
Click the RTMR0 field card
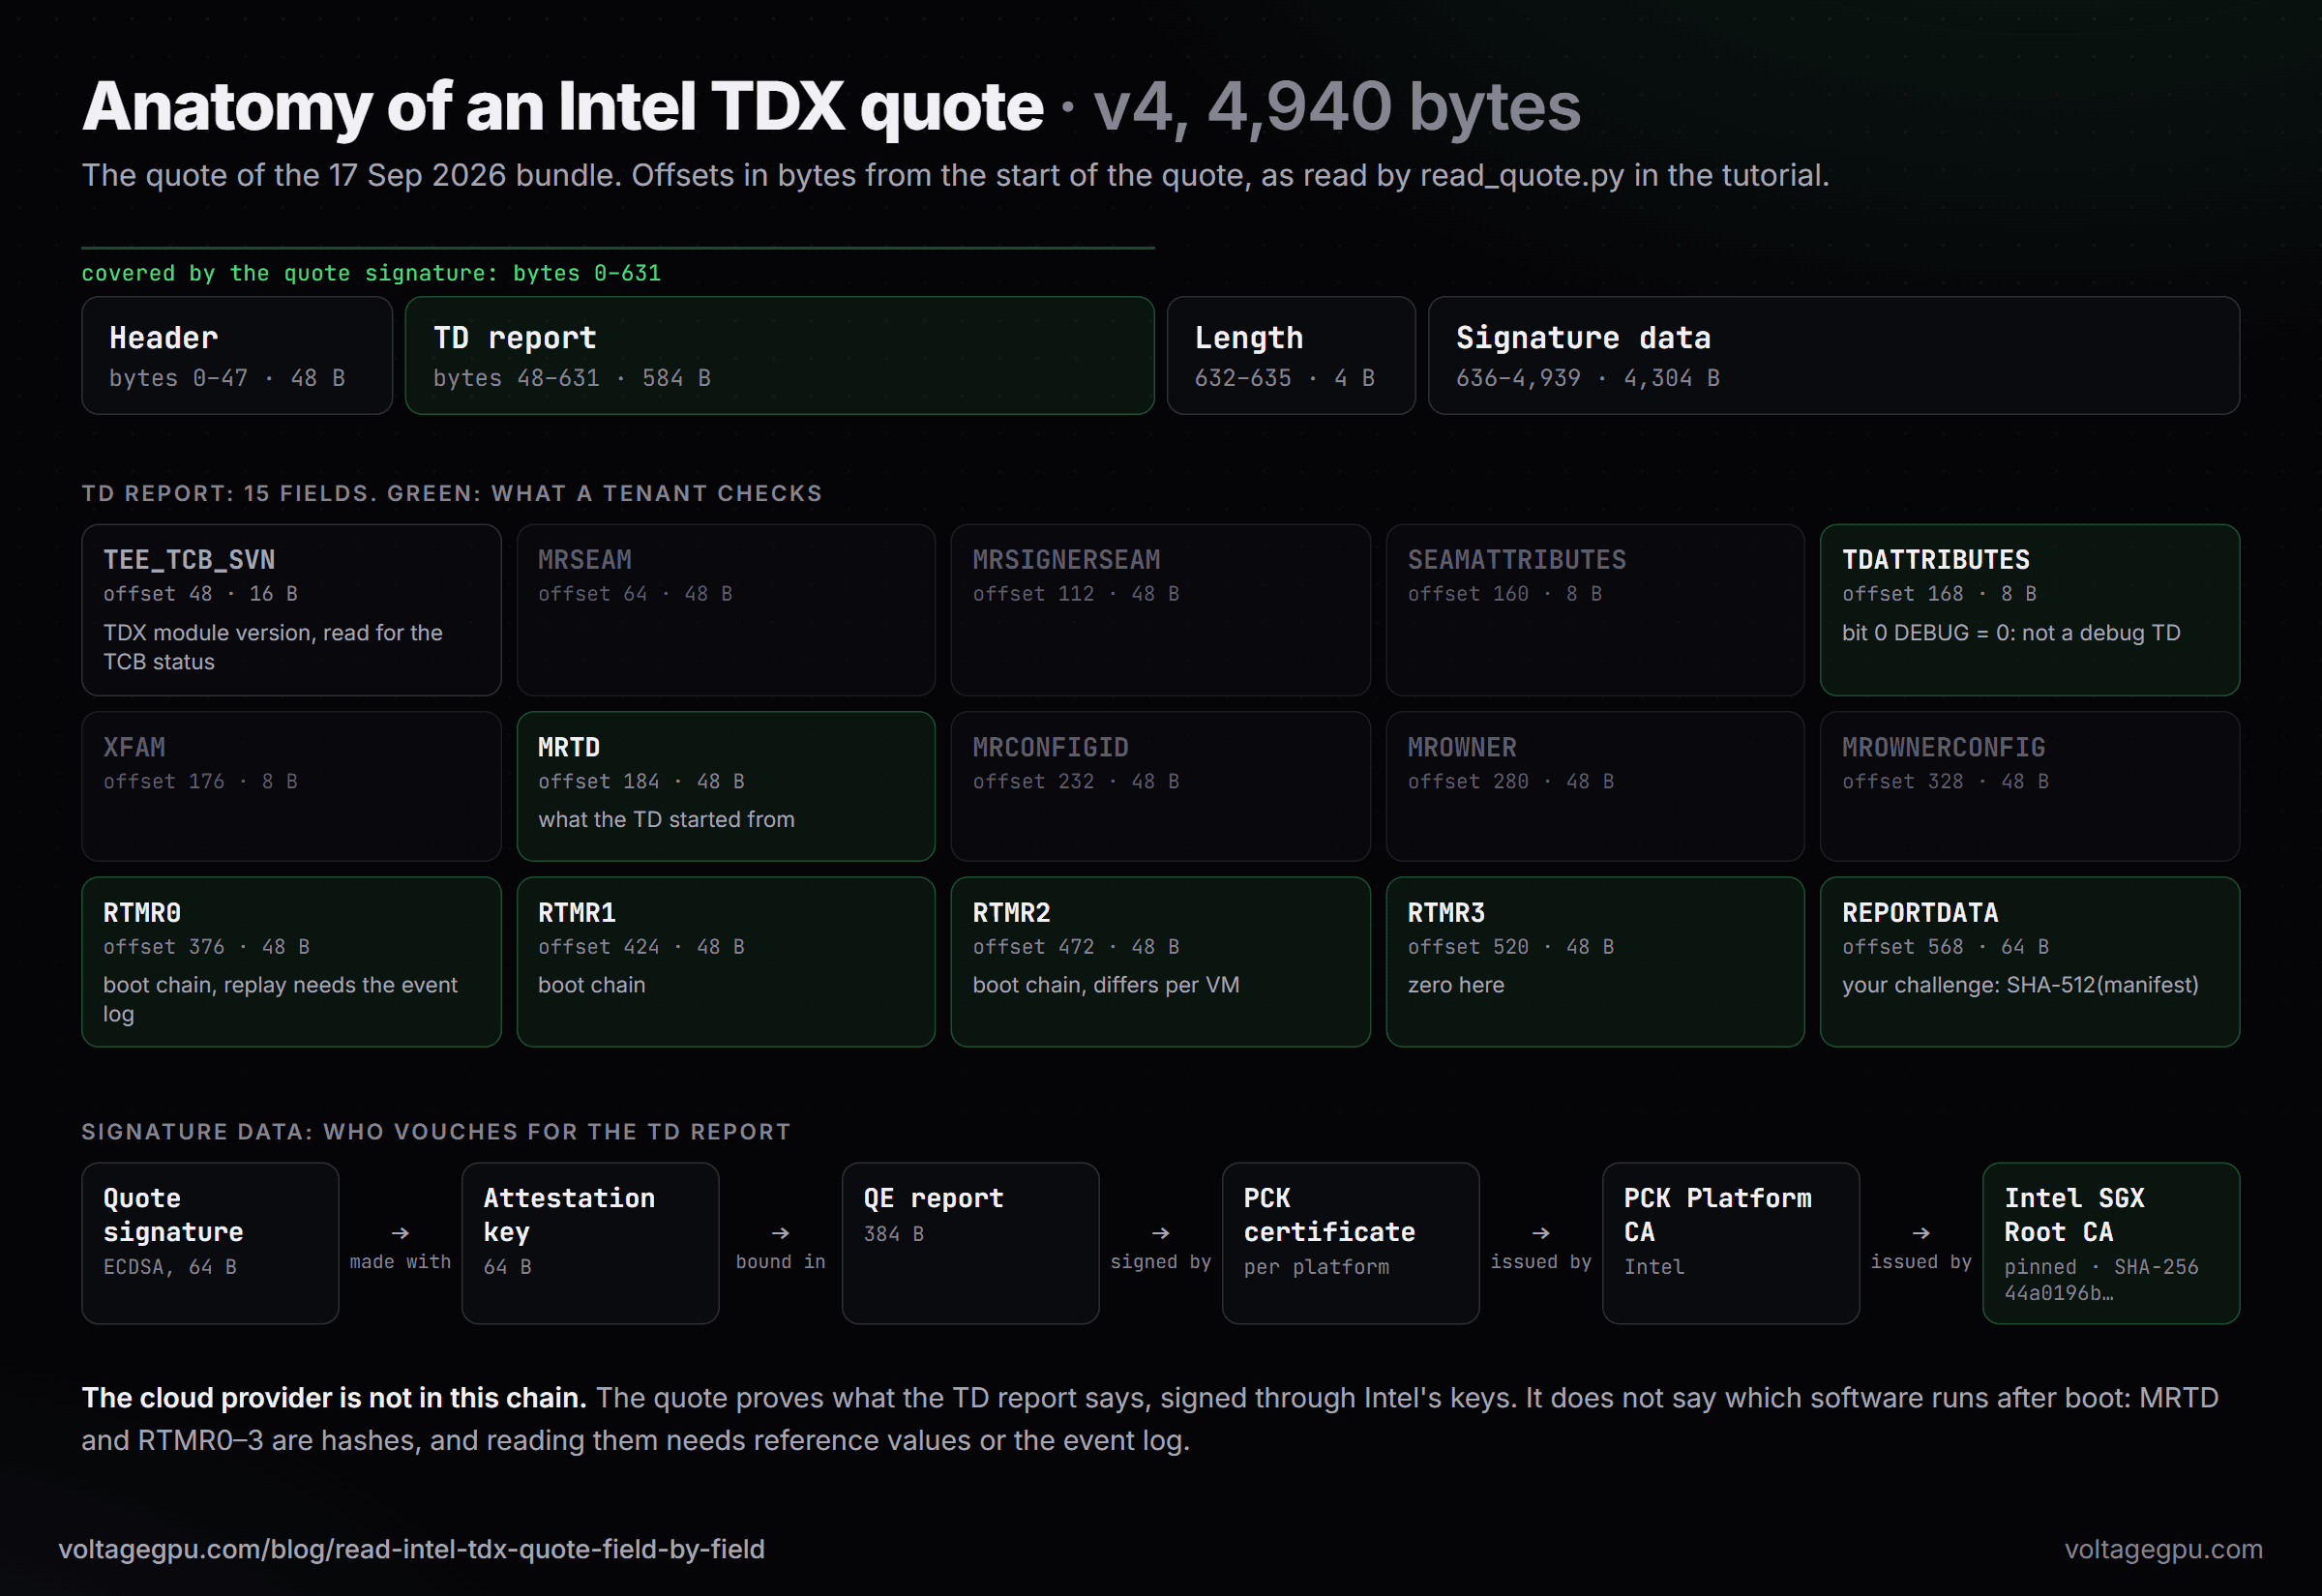[291, 962]
